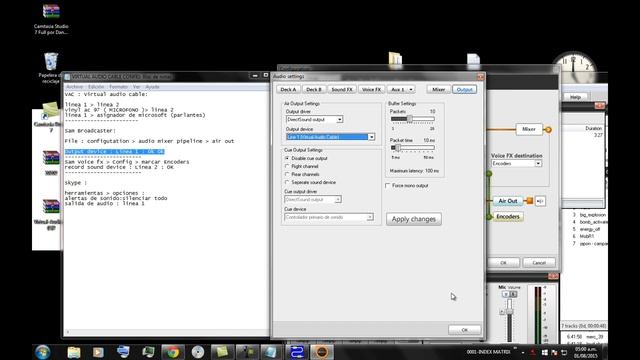Screen dimensions: 640x360
Task: Switch to the Voice FX tab
Action: pos(371,89)
